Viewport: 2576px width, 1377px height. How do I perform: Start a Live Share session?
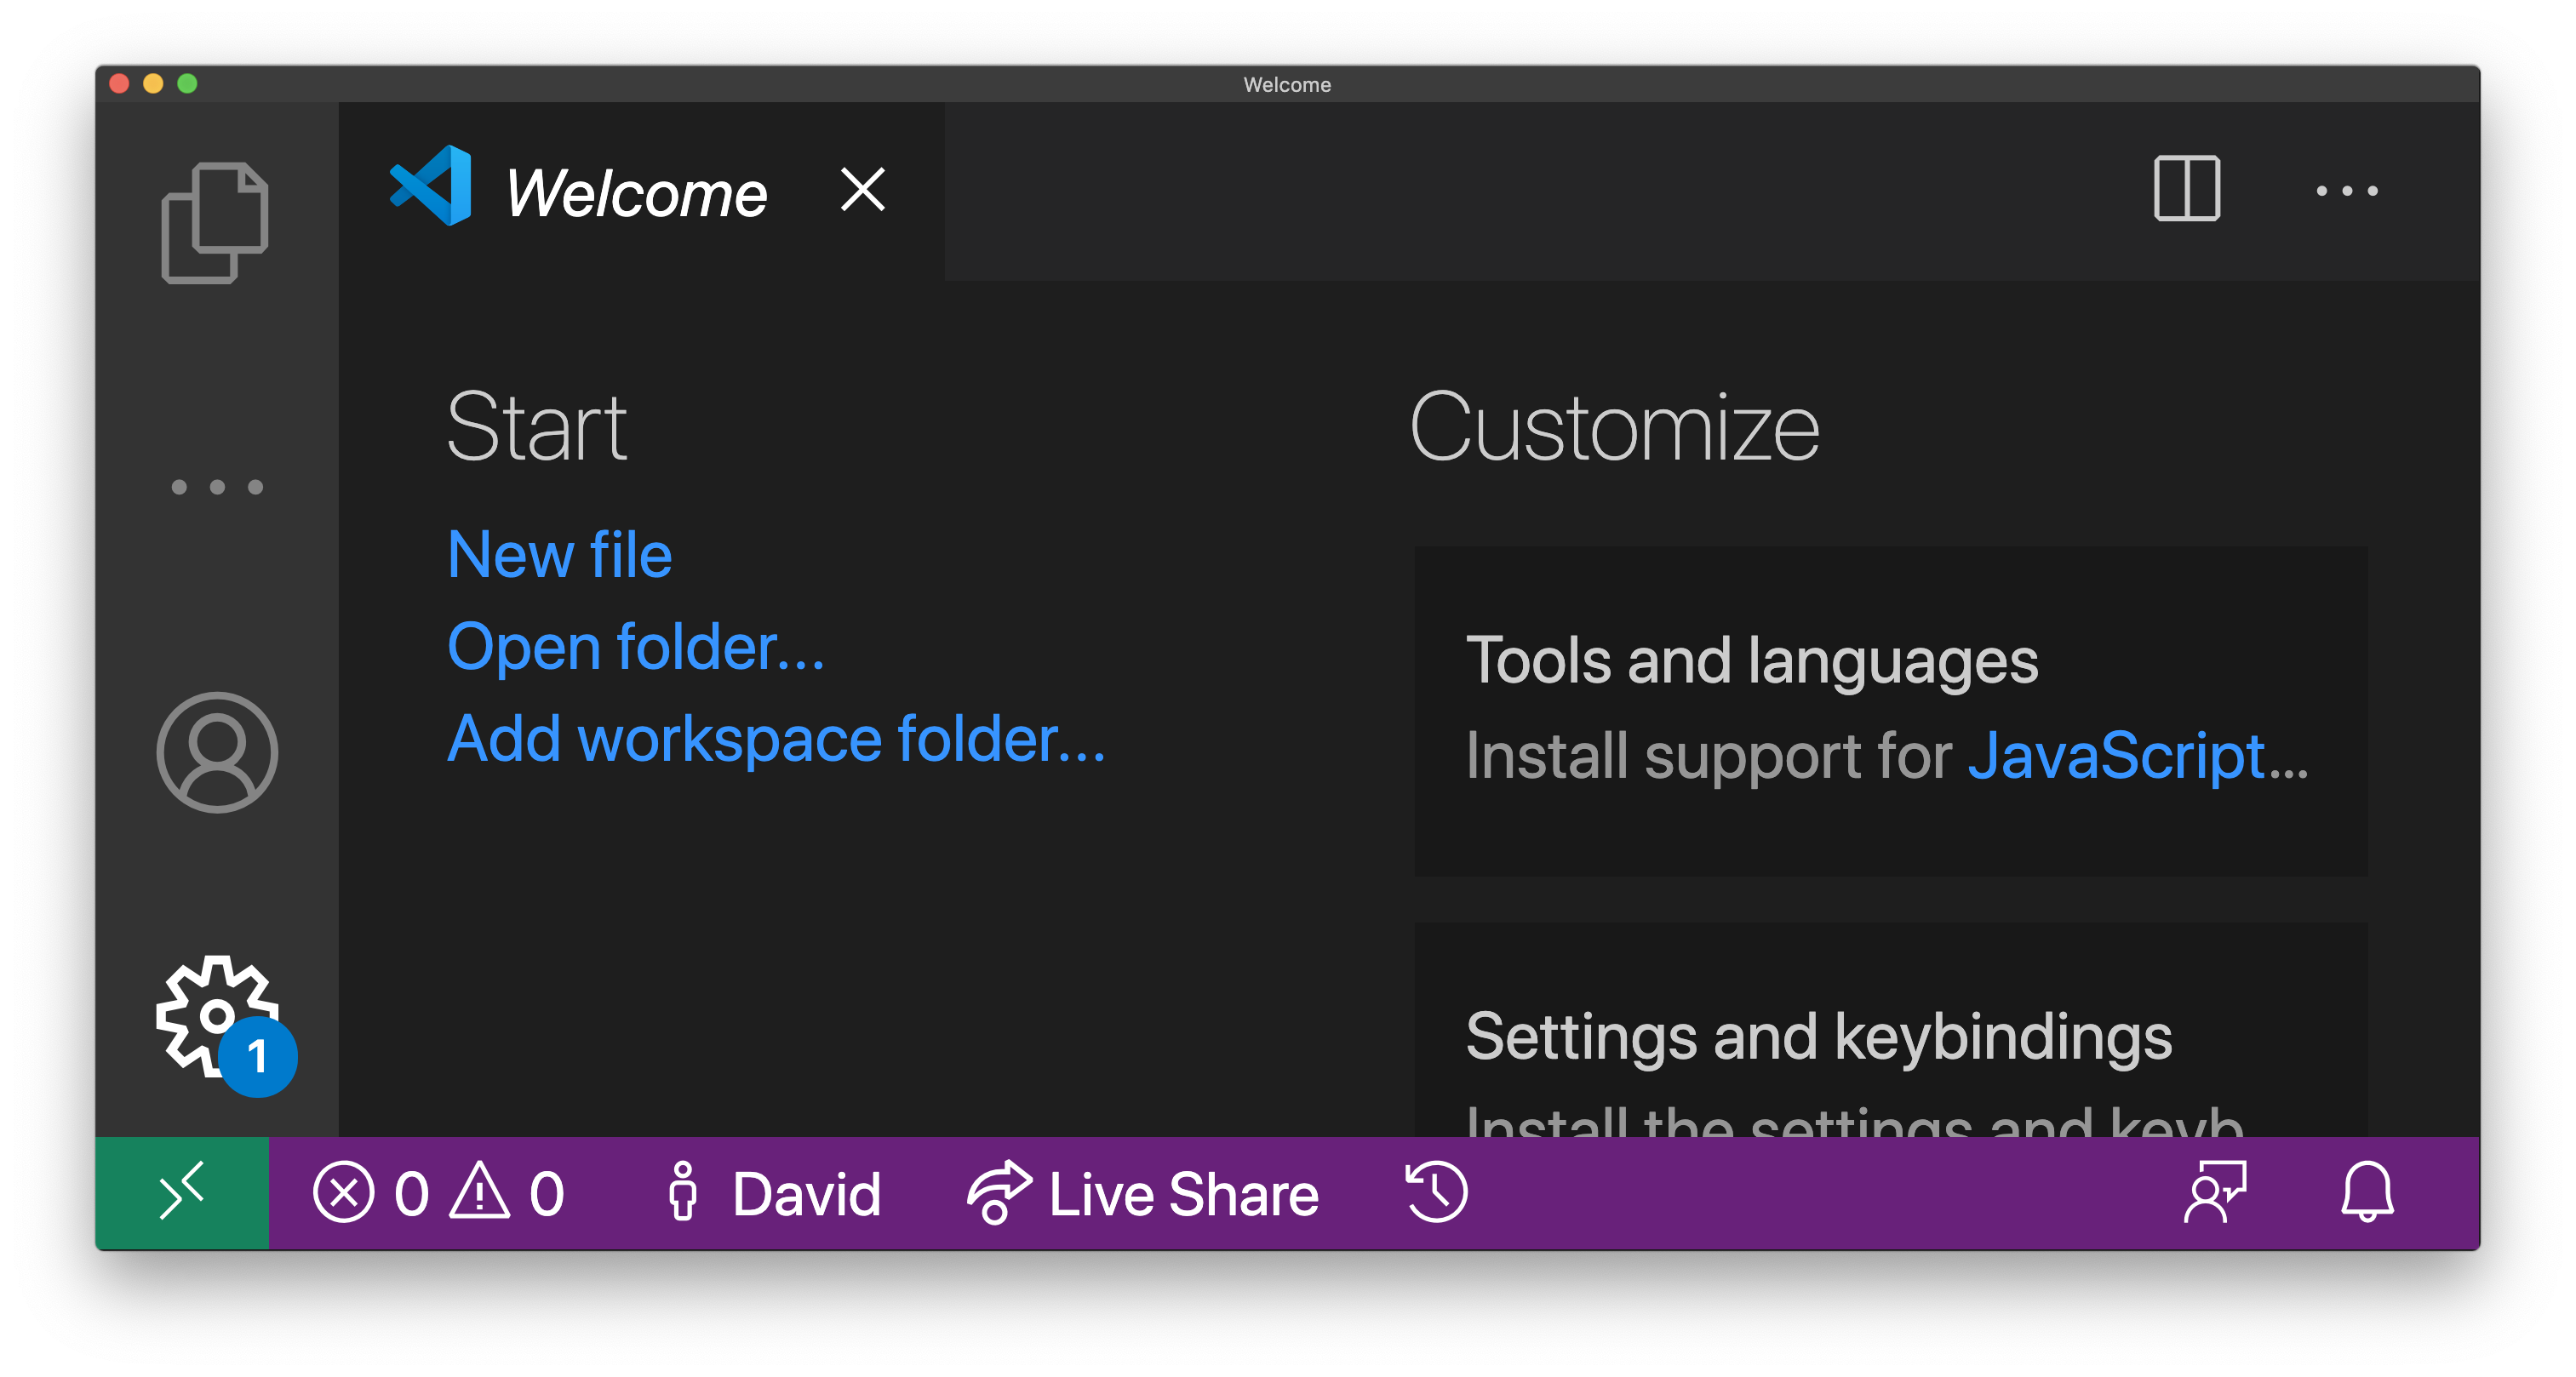(x=1143, y=1193)
